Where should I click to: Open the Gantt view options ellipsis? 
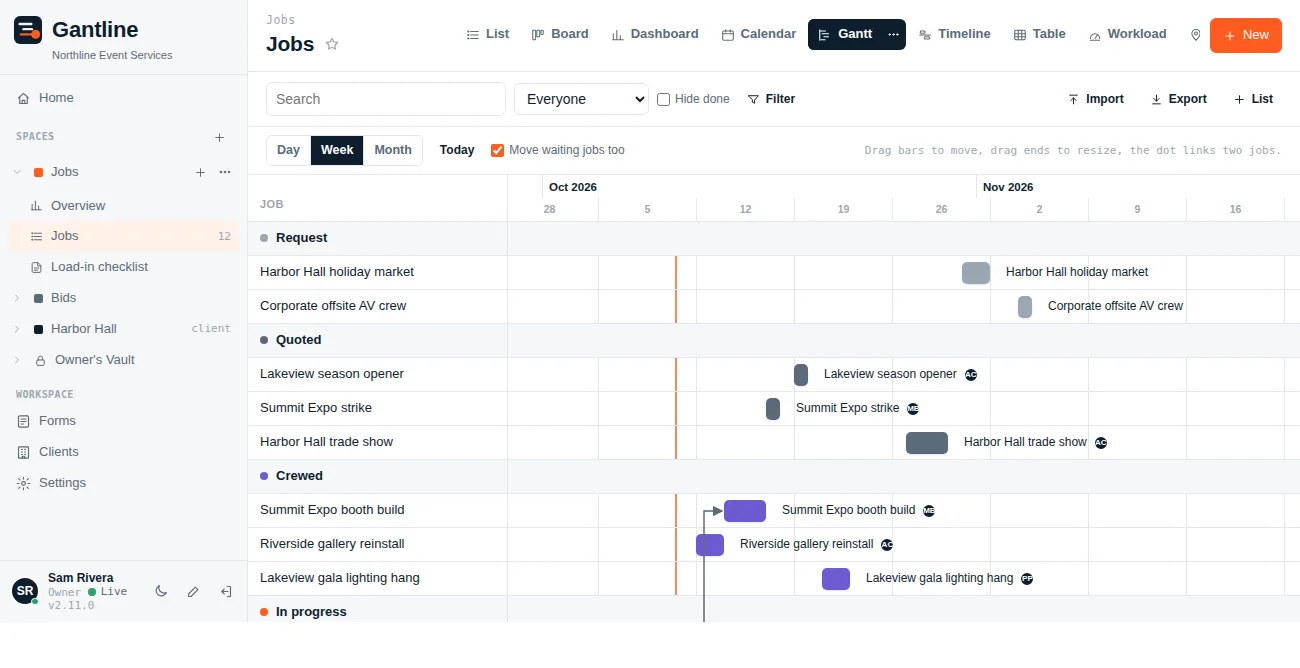click(893, 34)
